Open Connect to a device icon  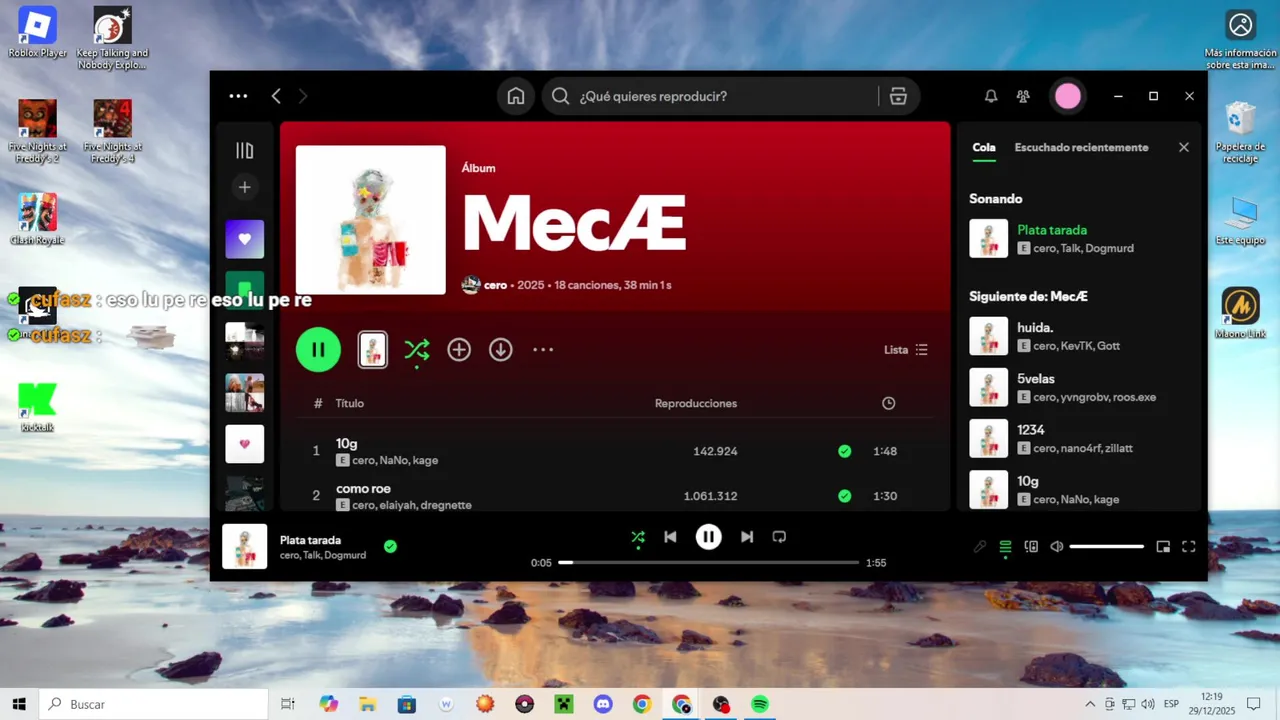pos(1031,547)
